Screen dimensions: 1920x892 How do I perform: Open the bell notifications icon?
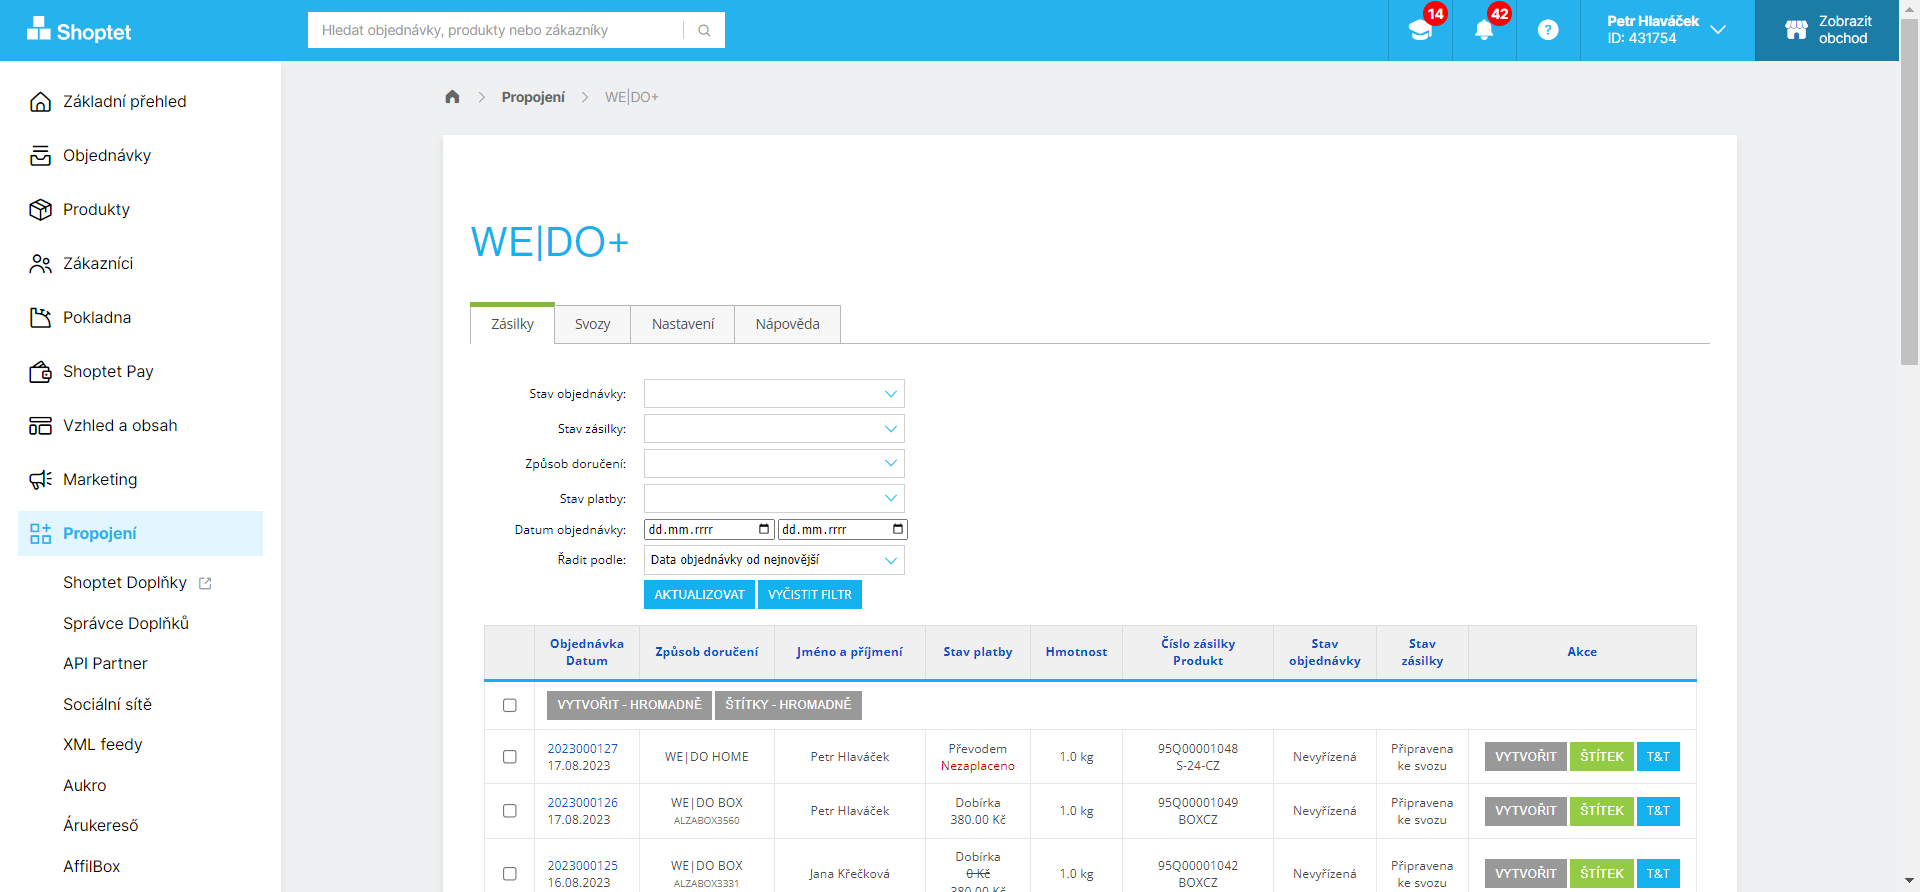[x=1484, y=30]
